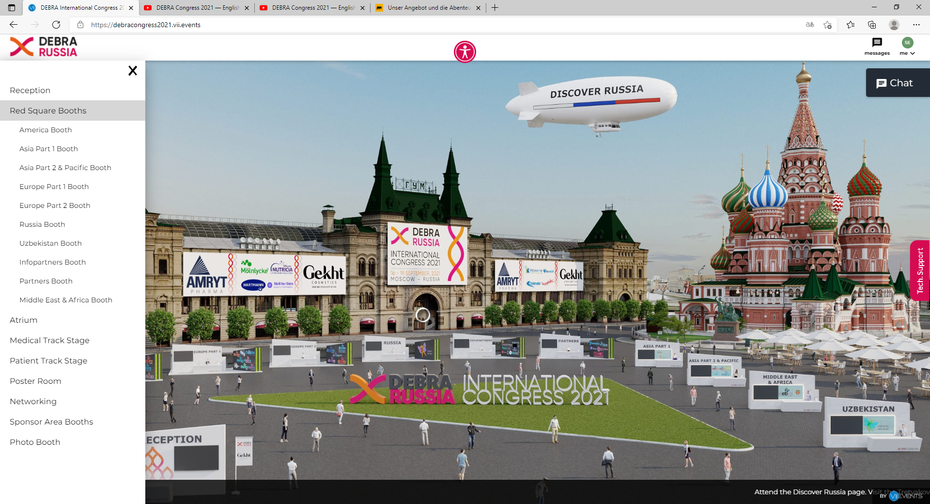Open Asia Part 2 & Pacific Booth

65,168
